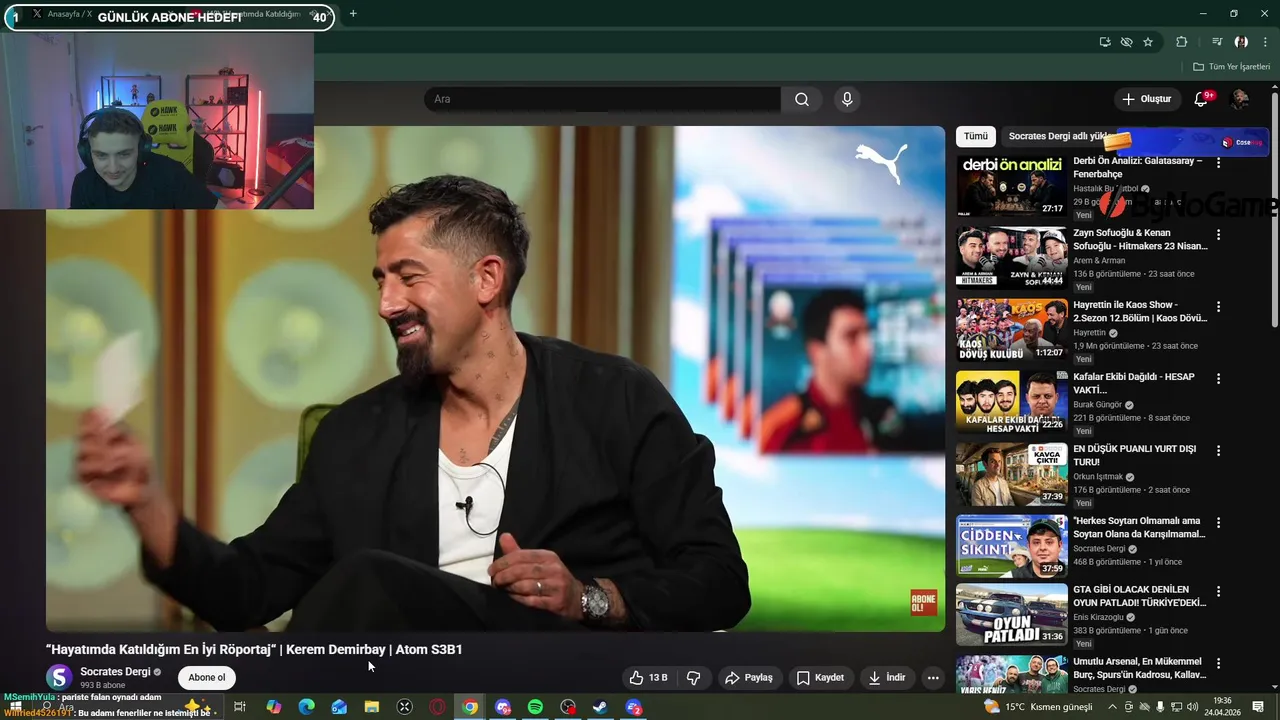Image resolution: width=1280 pixels, height=720 pixels.
Task: Open Derbi Ön Analizi video thumbnail
Action: 1011,186
